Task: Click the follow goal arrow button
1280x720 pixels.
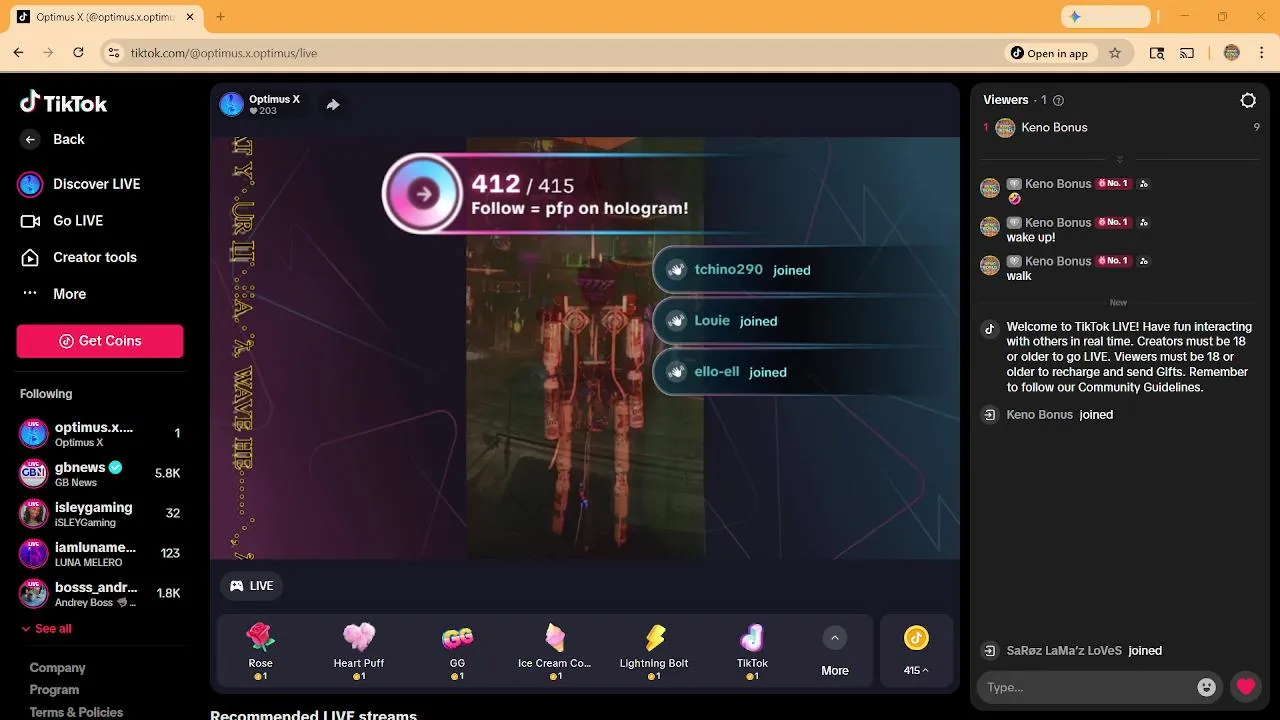Action: 424,194
